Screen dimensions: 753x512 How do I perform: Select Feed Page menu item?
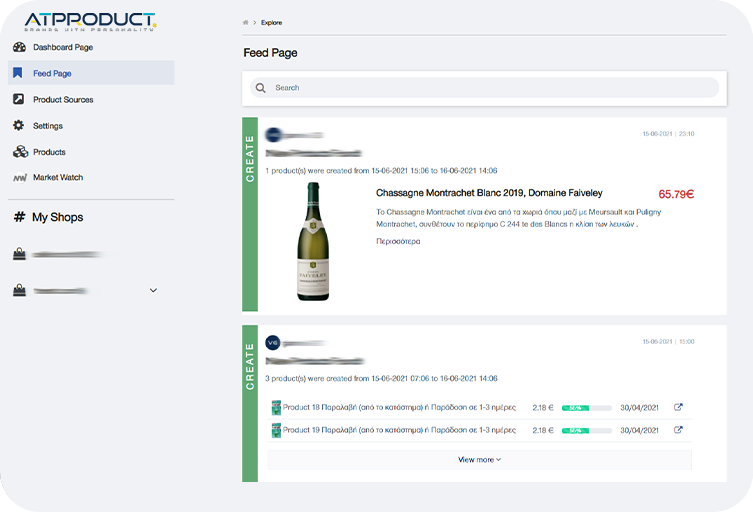coord(91,73)
